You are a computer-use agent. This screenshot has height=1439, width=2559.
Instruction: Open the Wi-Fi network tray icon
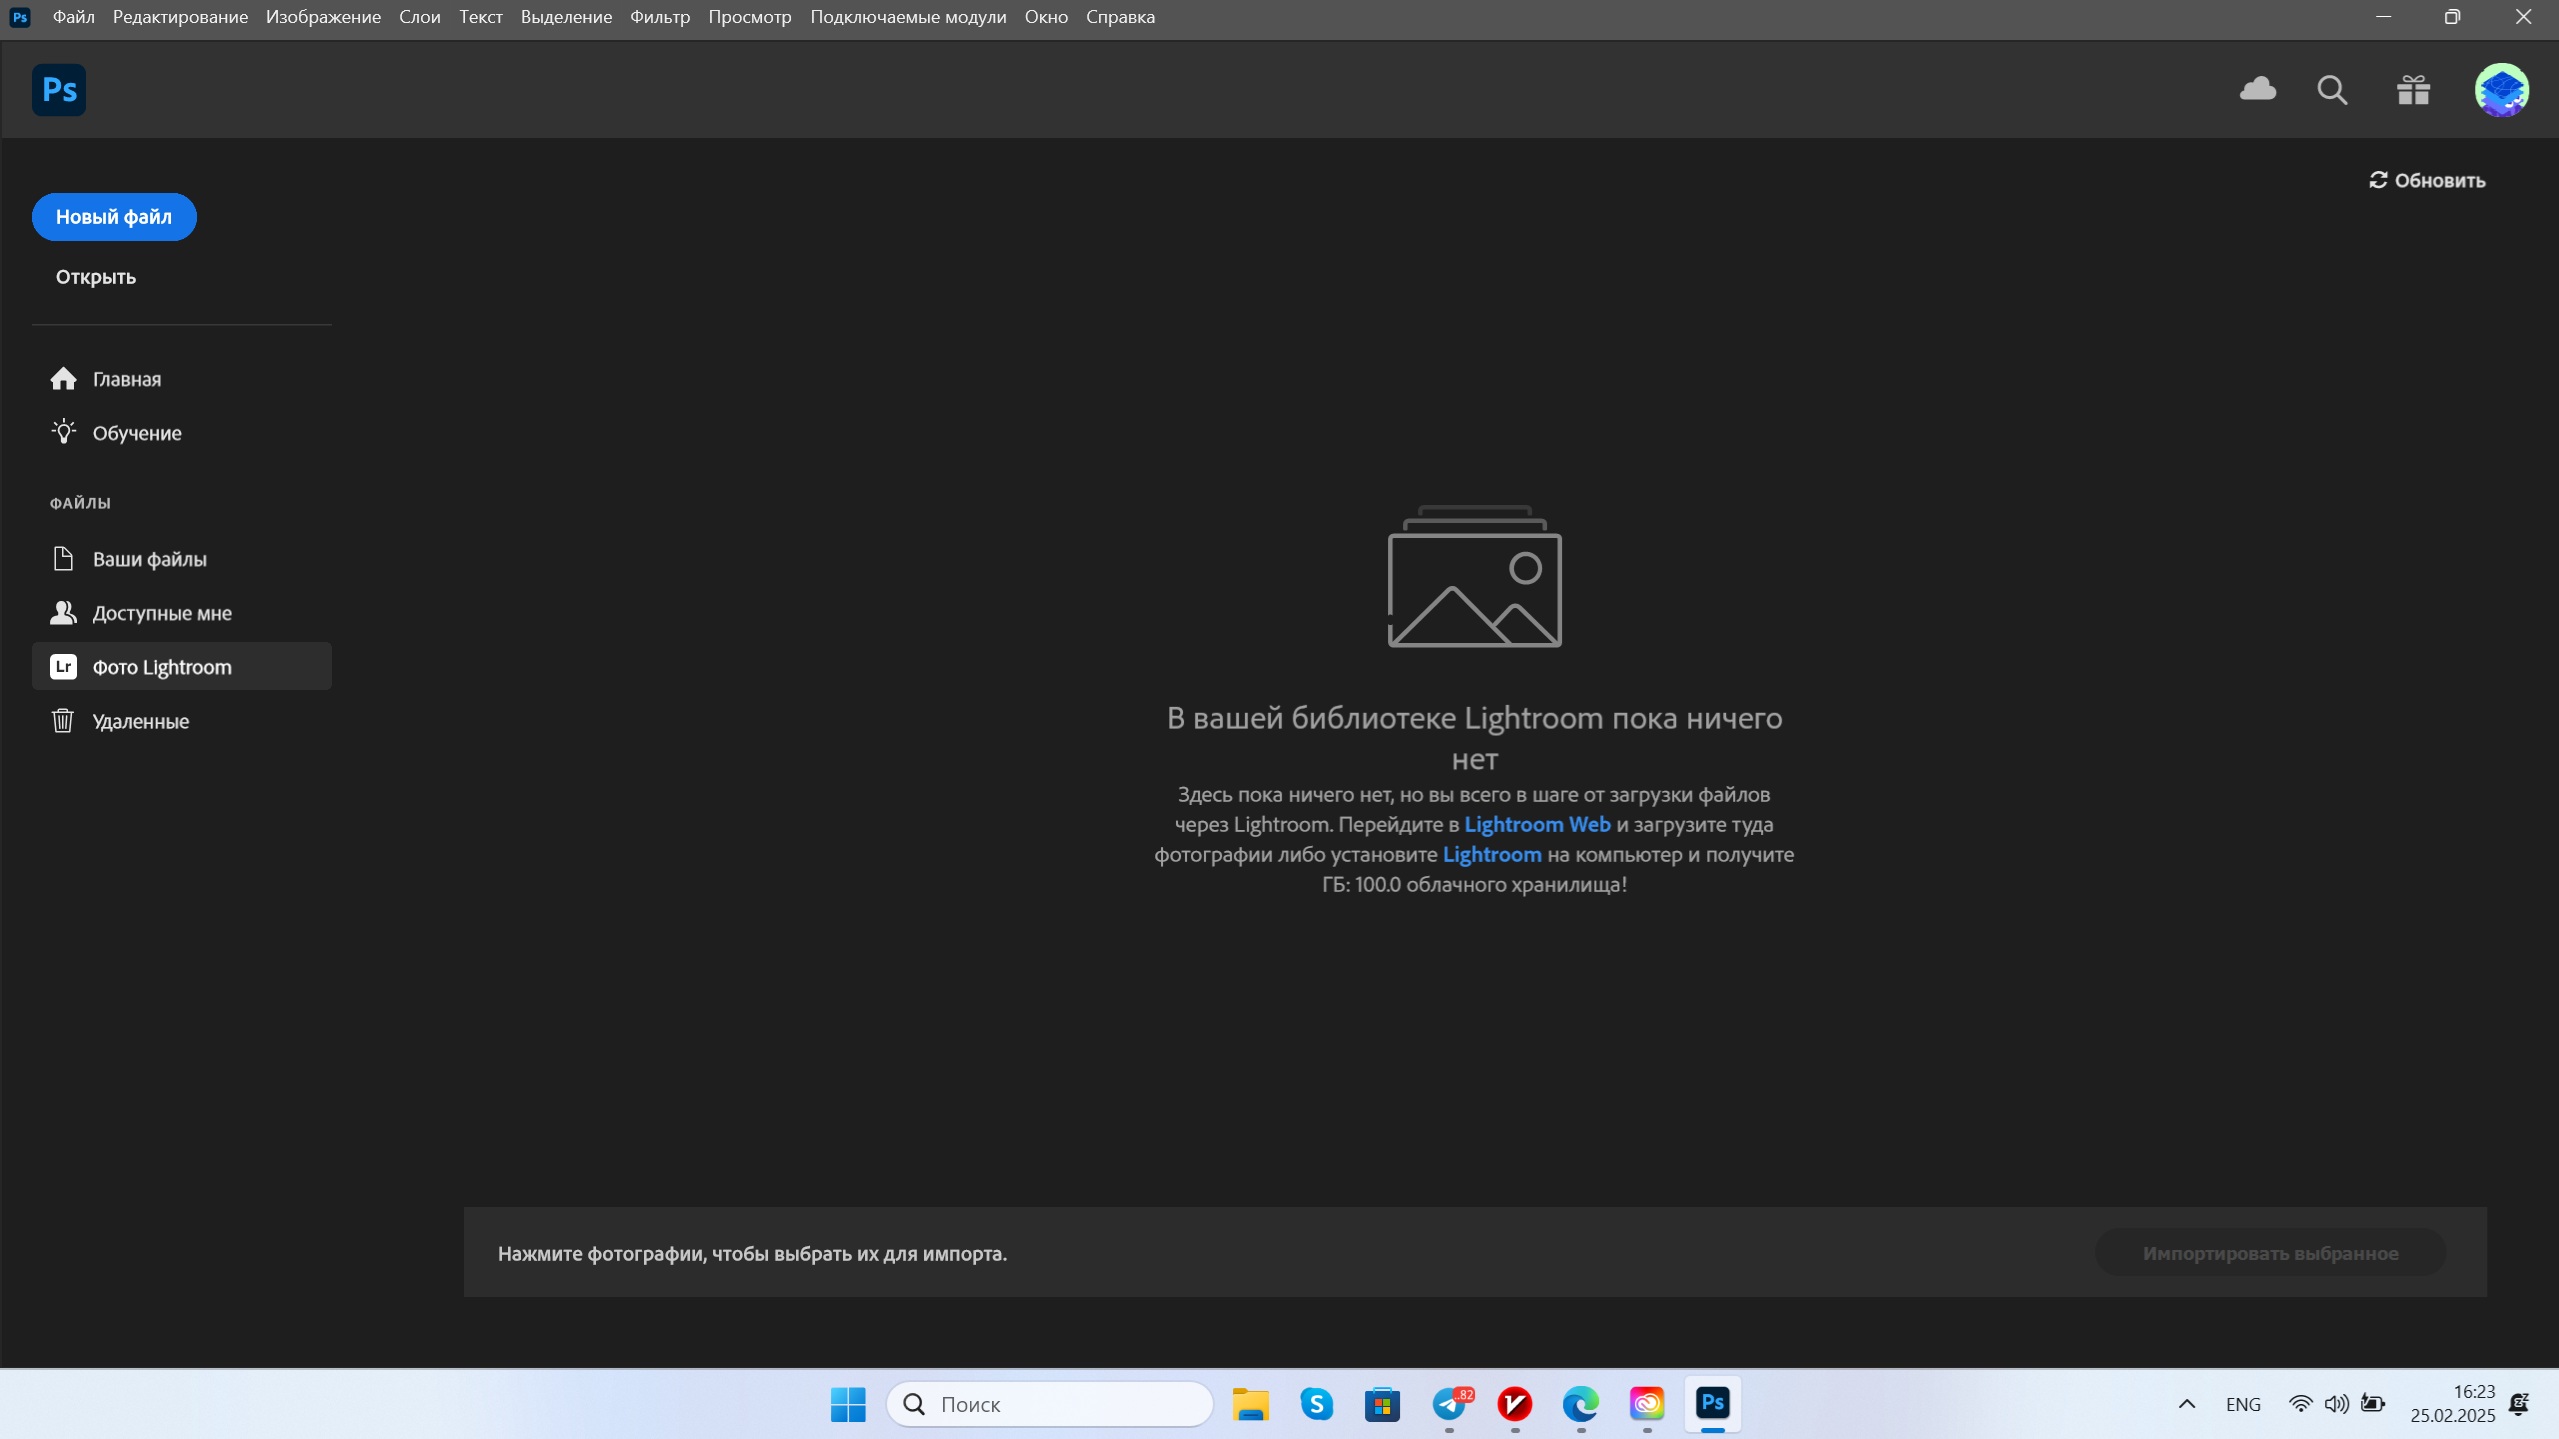[x=2300, y=1404]
